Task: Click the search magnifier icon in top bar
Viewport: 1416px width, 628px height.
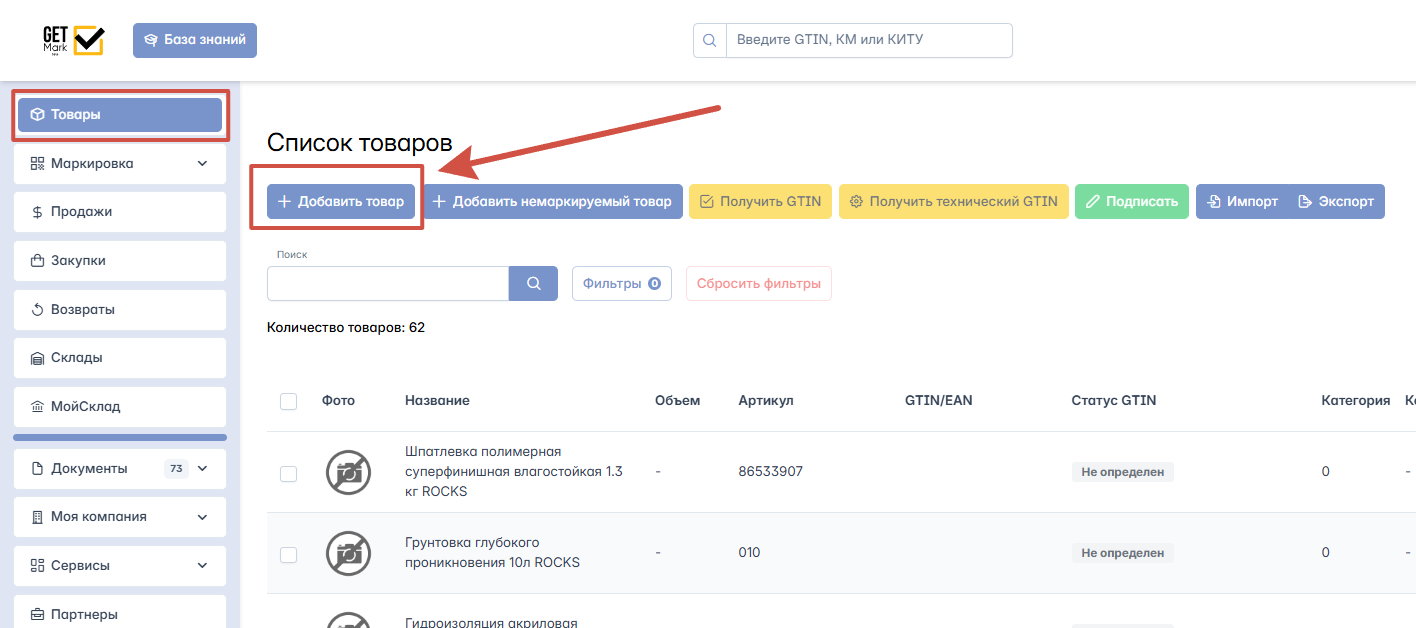Action: (x=710, y=41)
